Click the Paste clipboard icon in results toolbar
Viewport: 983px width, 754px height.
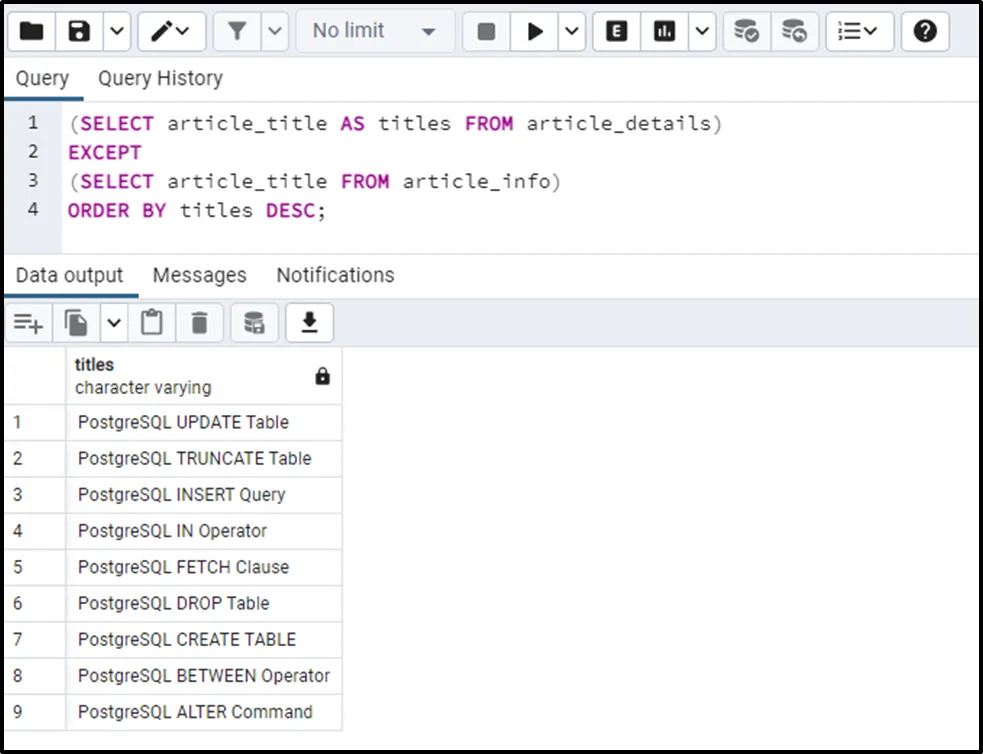pos(151,323)
